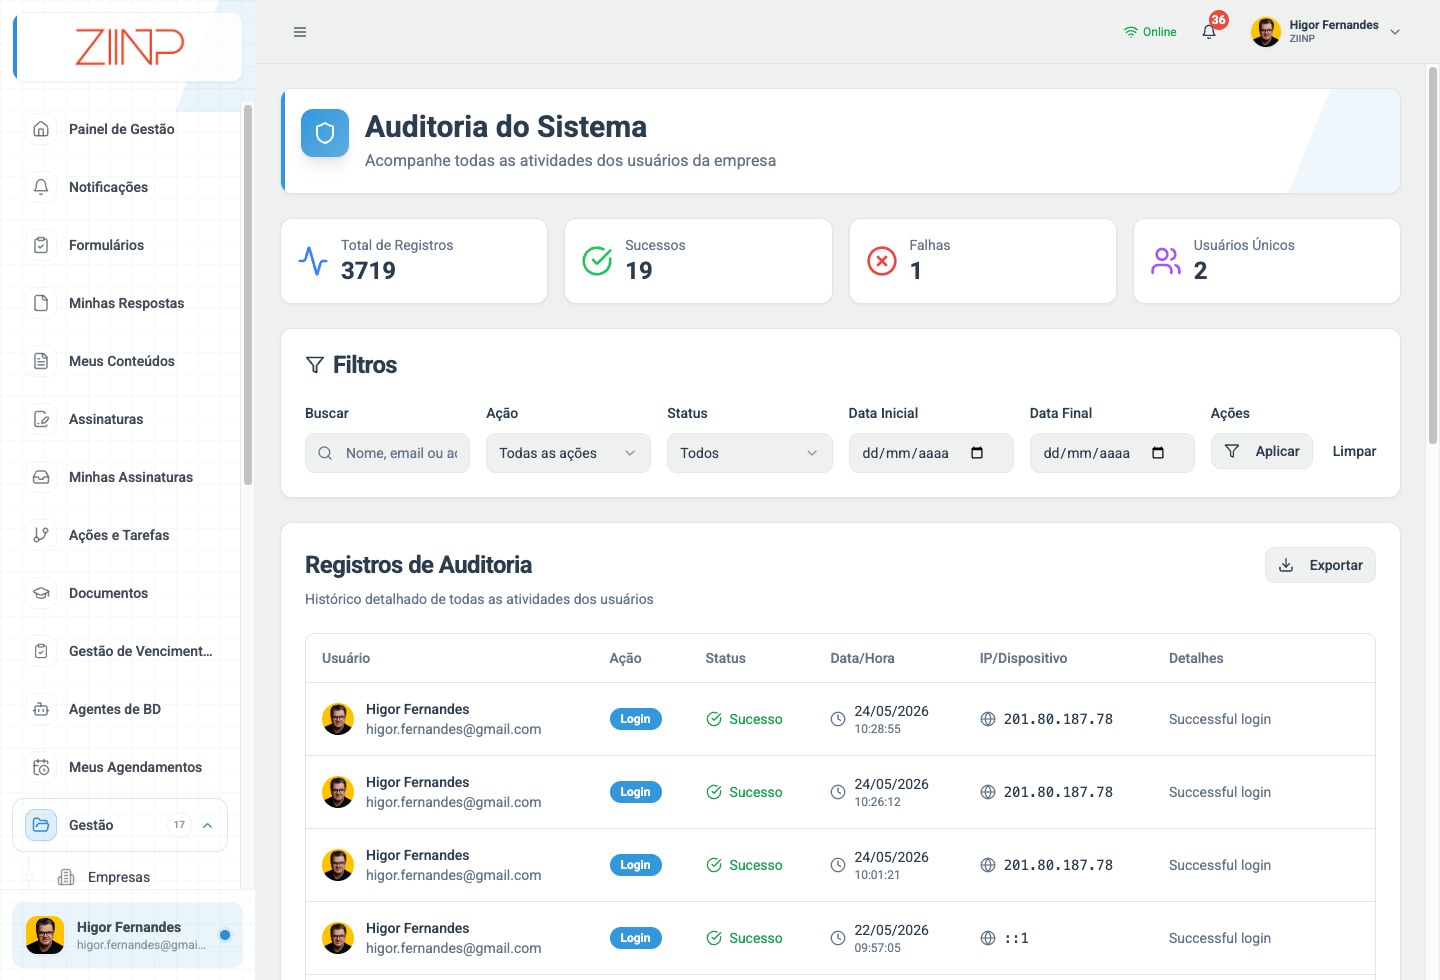
Task: Export audit records with Exportar
Action: [x=1320, y=565]
